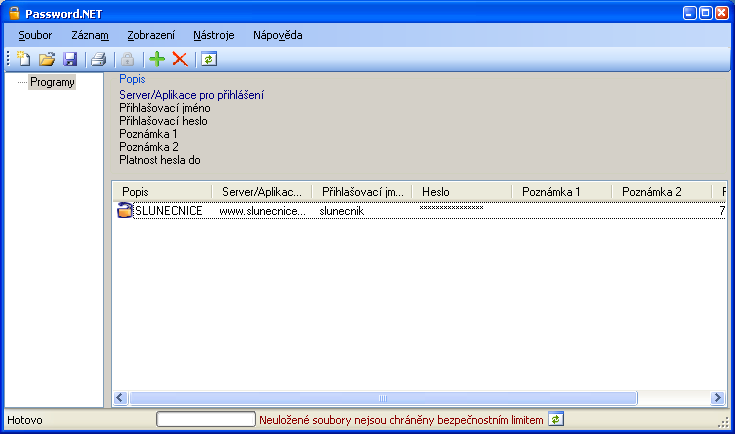The image size is (735, 434).
Task: Create a new file with toolbar icon
Action: coord(23,59)
